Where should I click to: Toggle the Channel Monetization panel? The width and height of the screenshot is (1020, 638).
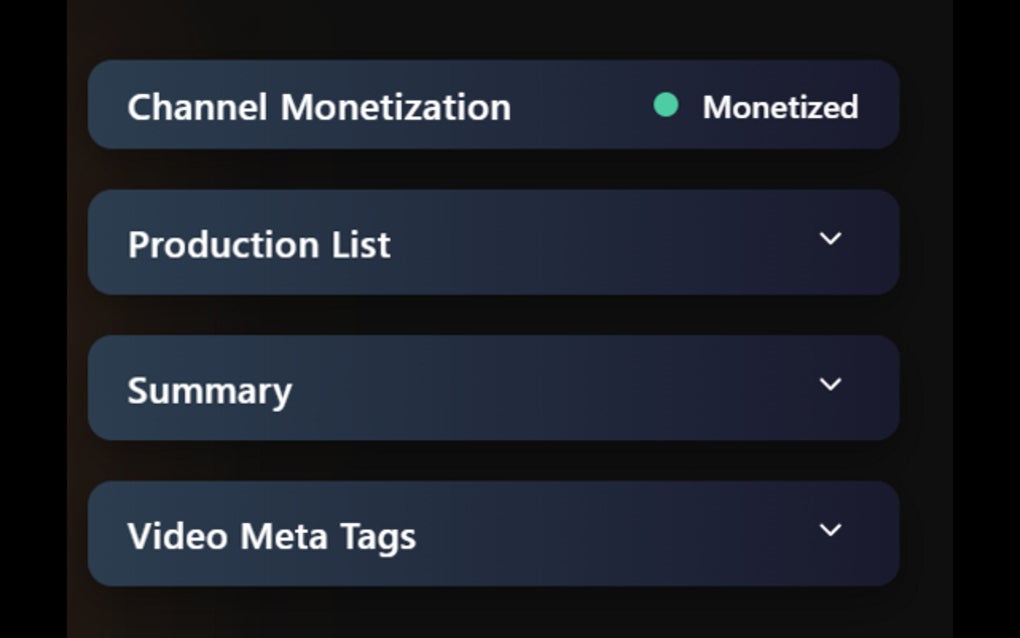pos(493,104)
